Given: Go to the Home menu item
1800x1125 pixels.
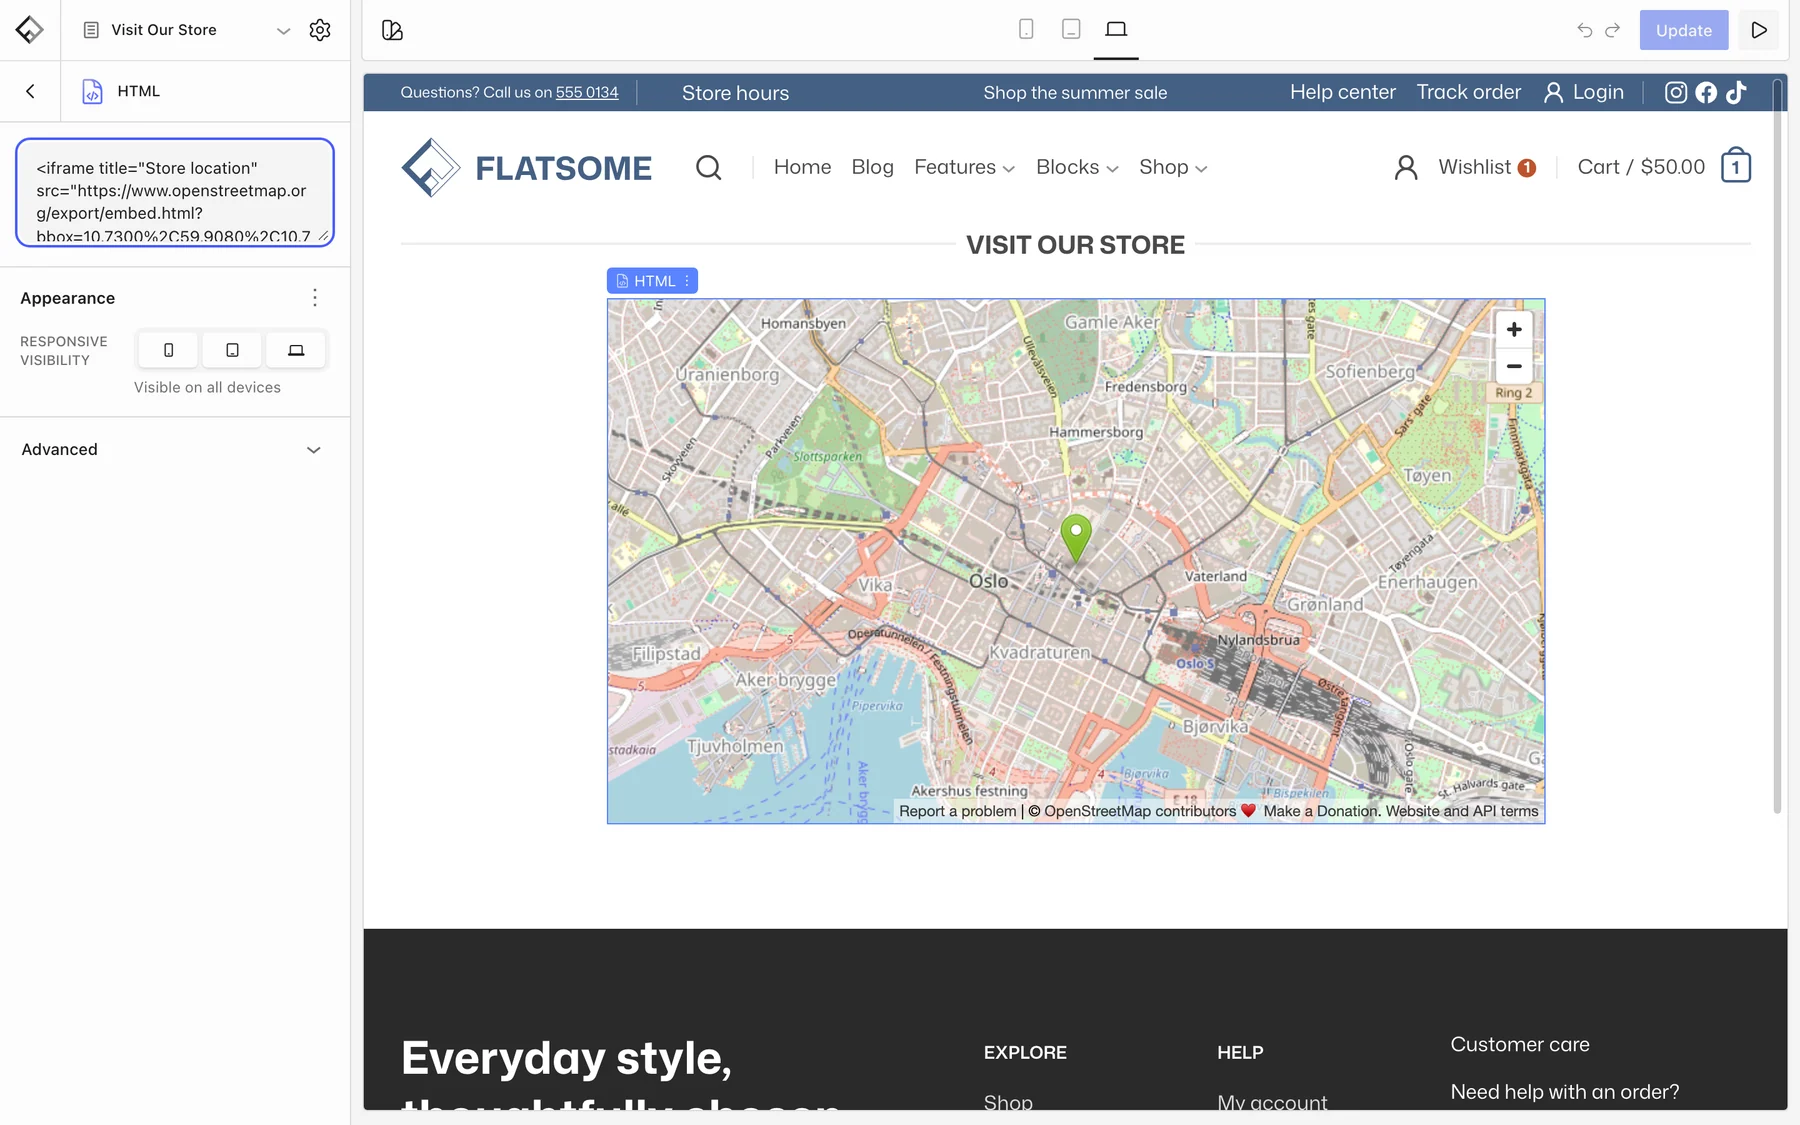Looking at the screenshot, I should 802,167.
